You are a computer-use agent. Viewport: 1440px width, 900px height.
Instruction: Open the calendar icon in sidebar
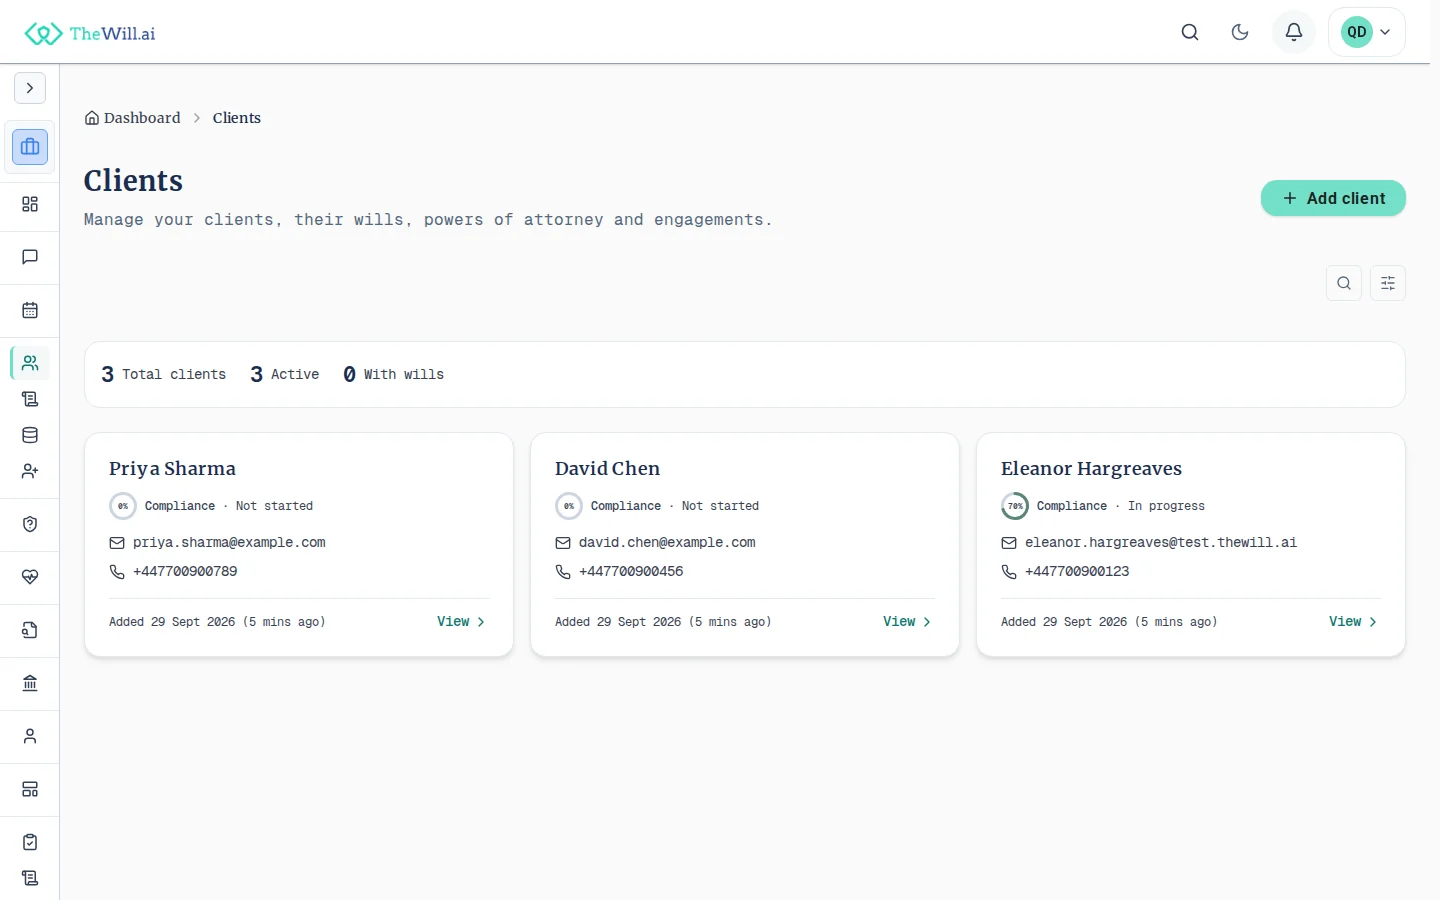pyautogui.click(x=30, y=310)
